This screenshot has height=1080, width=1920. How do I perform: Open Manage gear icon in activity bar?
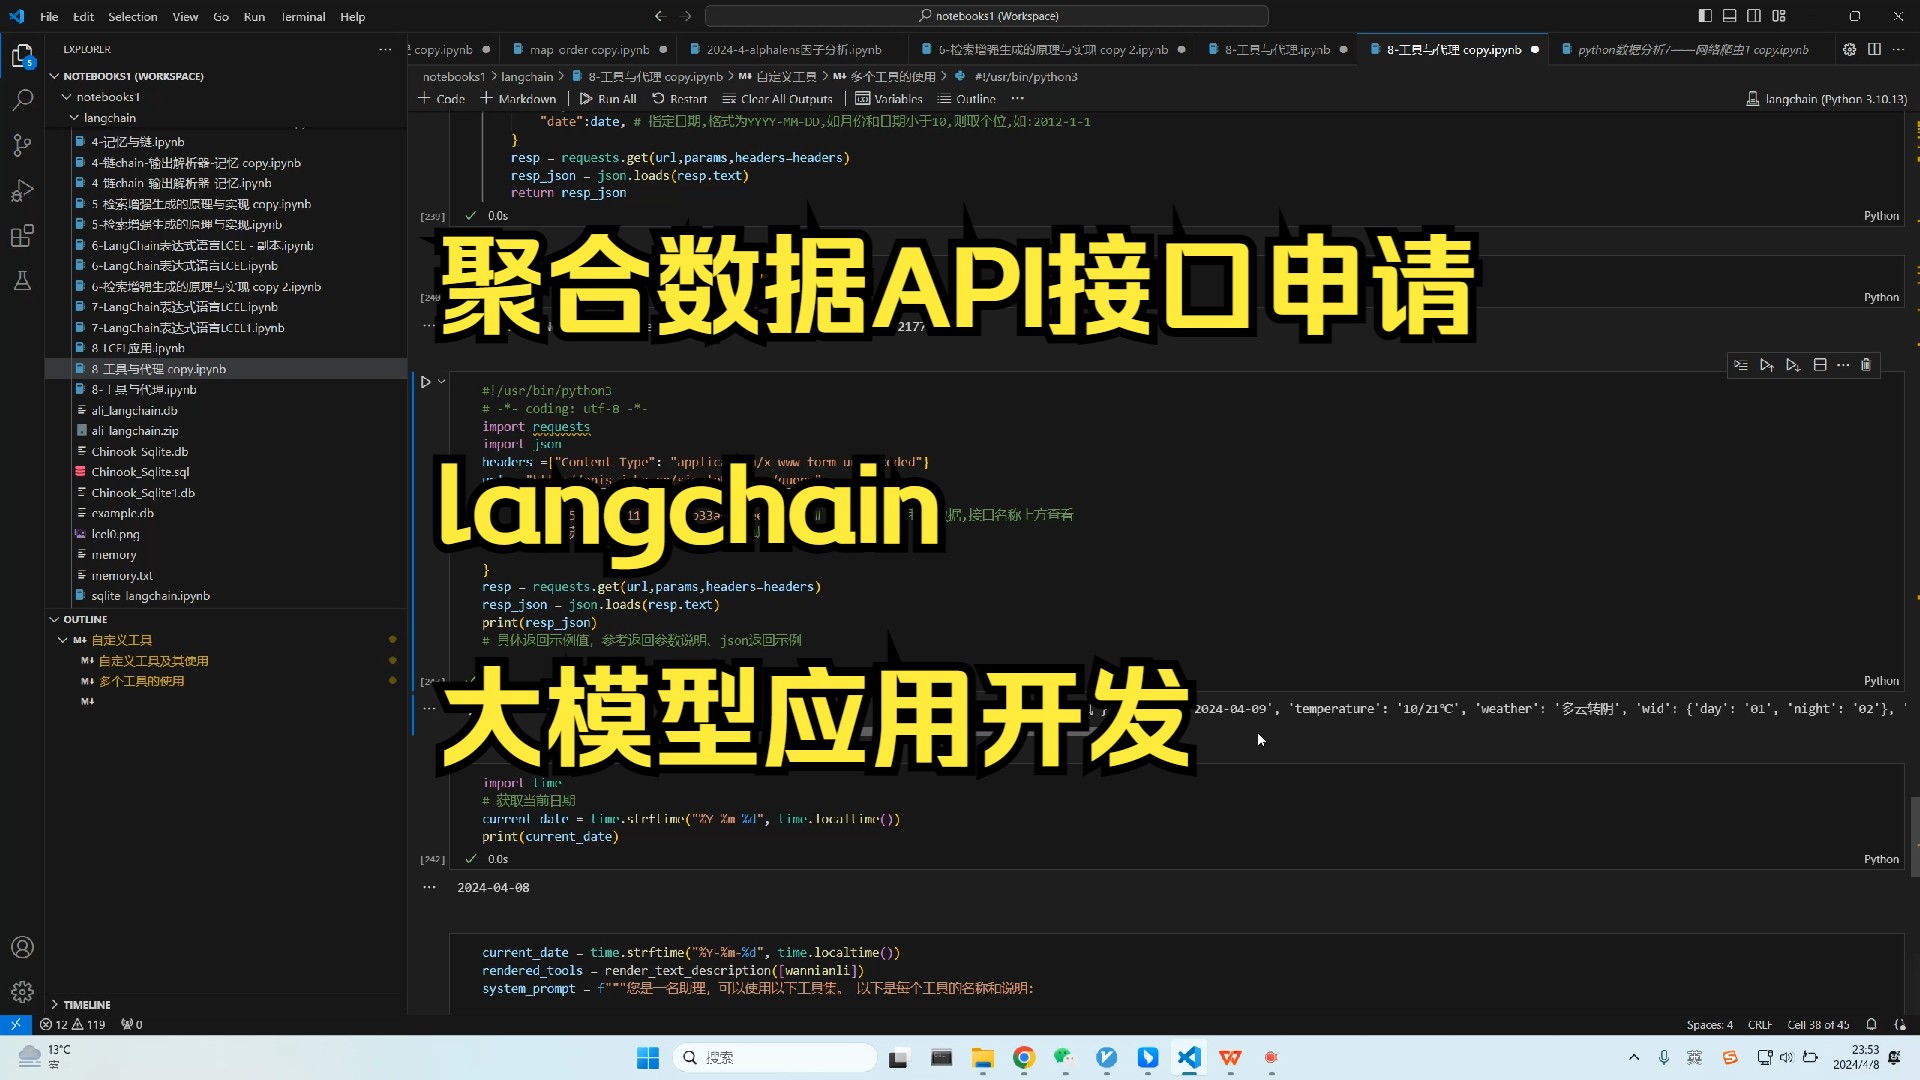point(22,992)
